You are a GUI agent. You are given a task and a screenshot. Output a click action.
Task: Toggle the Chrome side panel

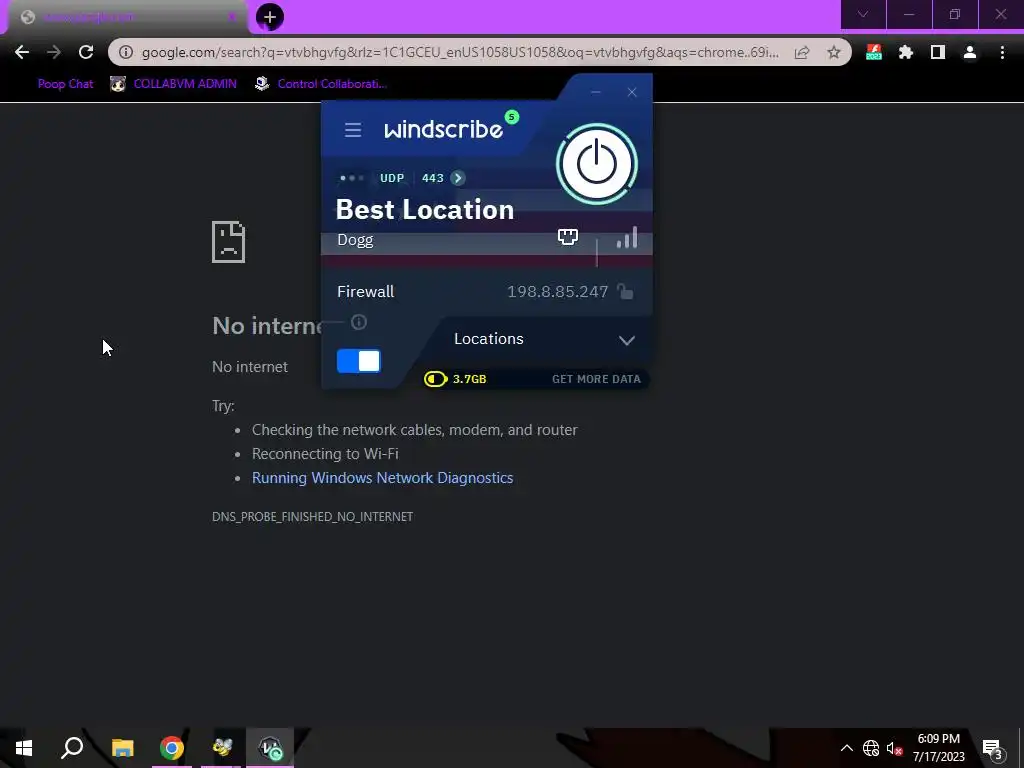coord(938,52)
